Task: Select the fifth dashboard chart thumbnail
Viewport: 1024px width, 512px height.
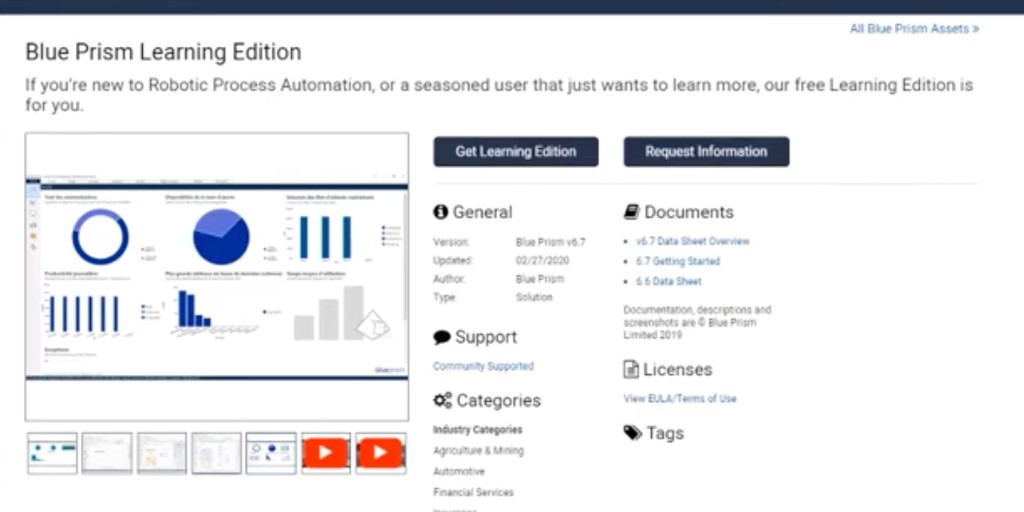Action: tap(271, 453)
